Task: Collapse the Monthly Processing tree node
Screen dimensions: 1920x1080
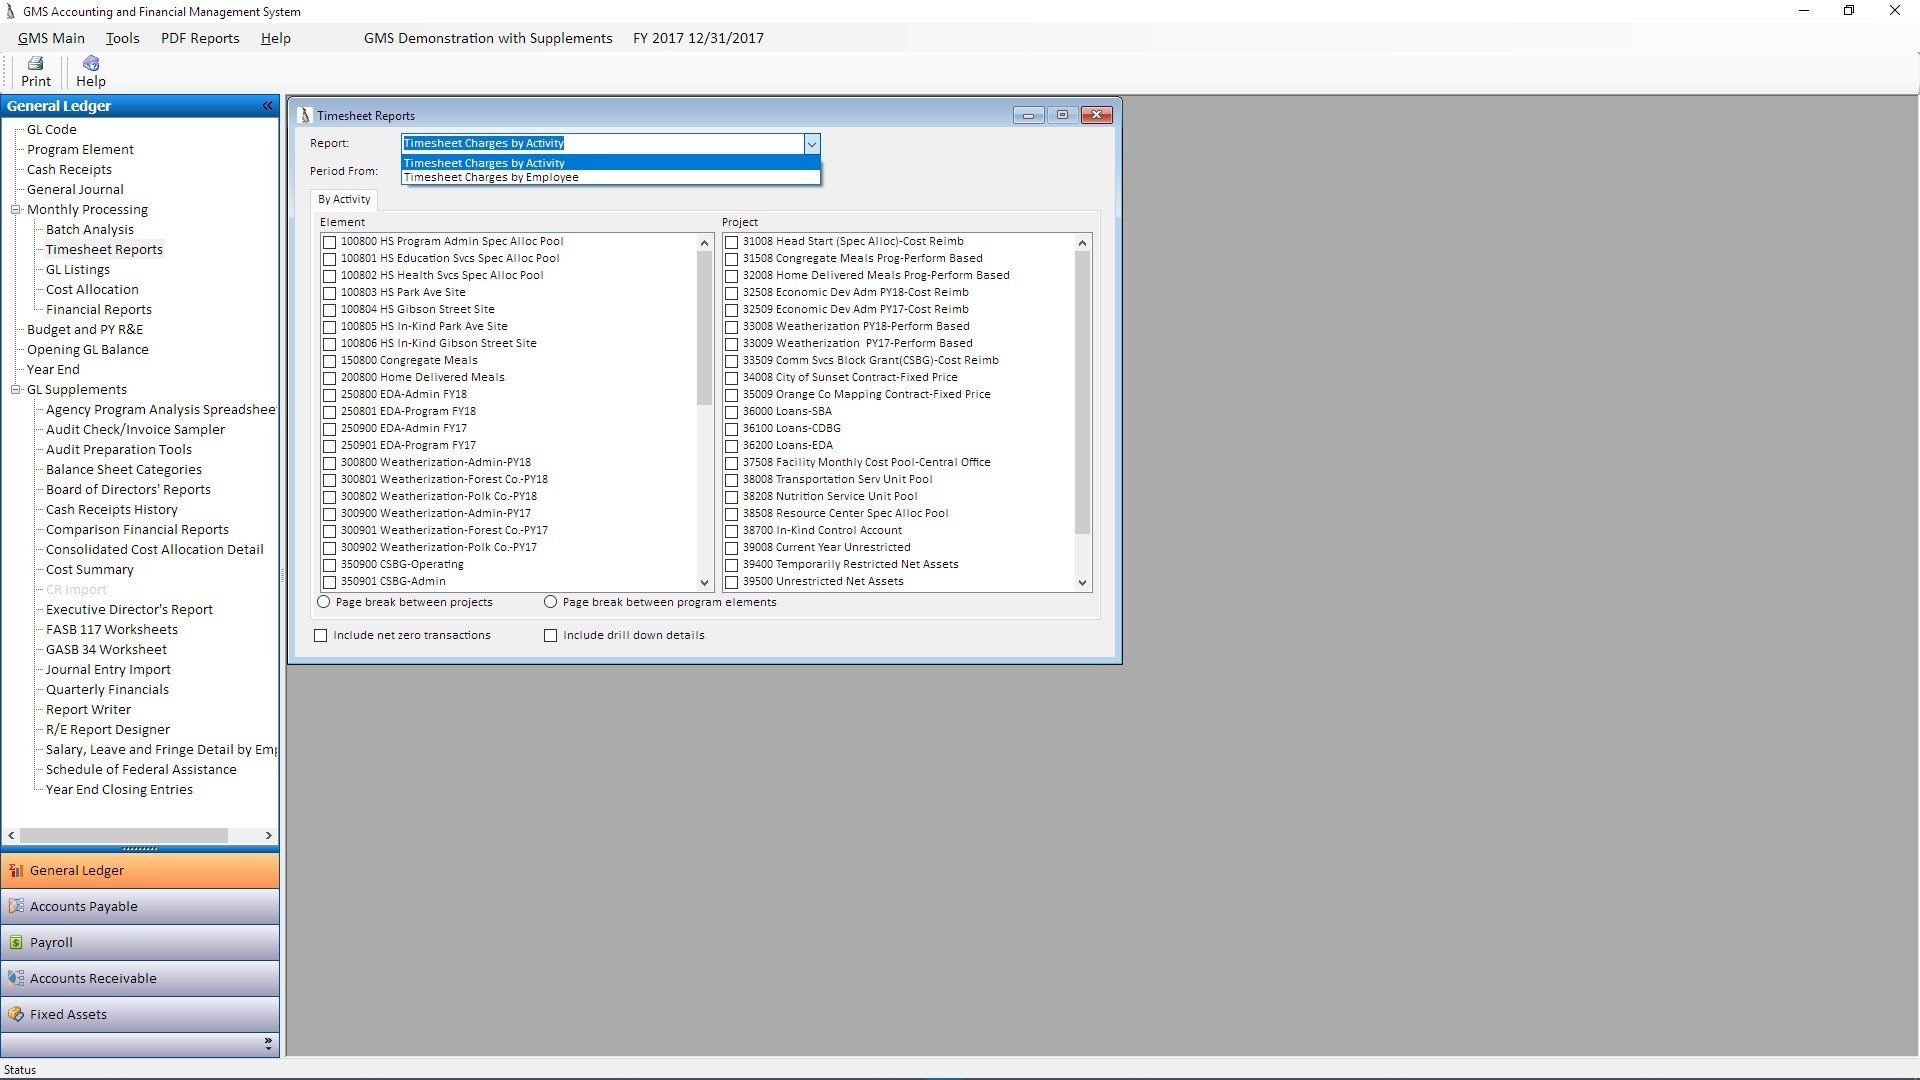Action: point(16,210)
